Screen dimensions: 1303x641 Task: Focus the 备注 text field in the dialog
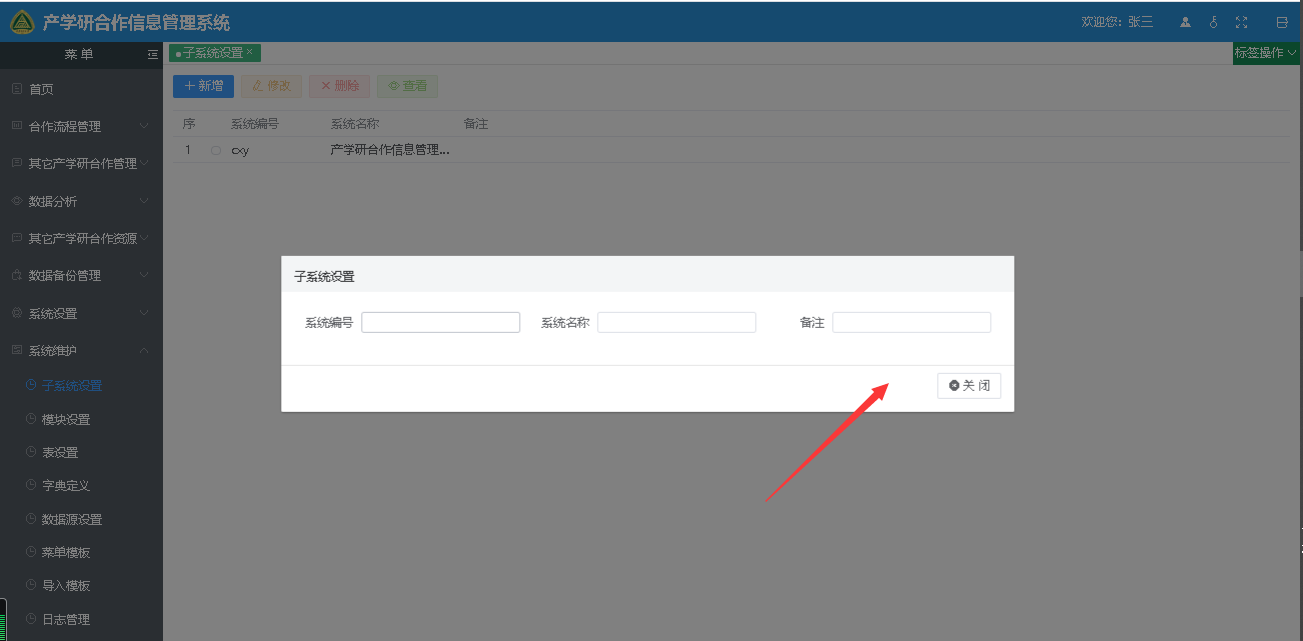click(911, 322)
